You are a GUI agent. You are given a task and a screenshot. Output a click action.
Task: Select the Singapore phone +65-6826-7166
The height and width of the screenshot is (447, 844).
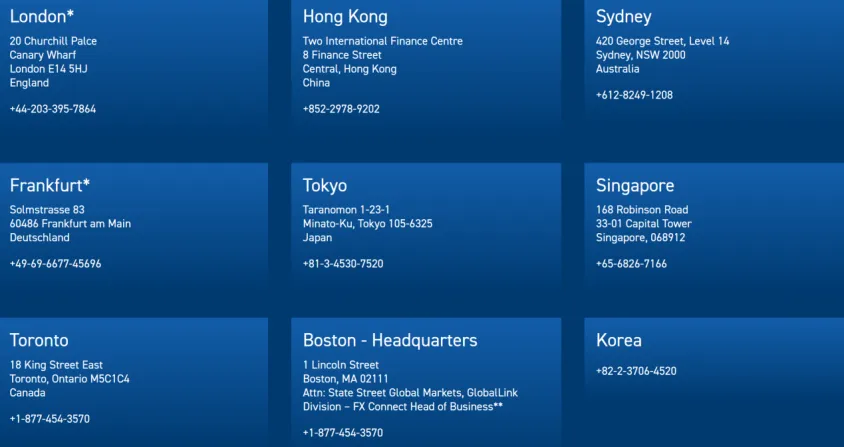coord(631,263)
